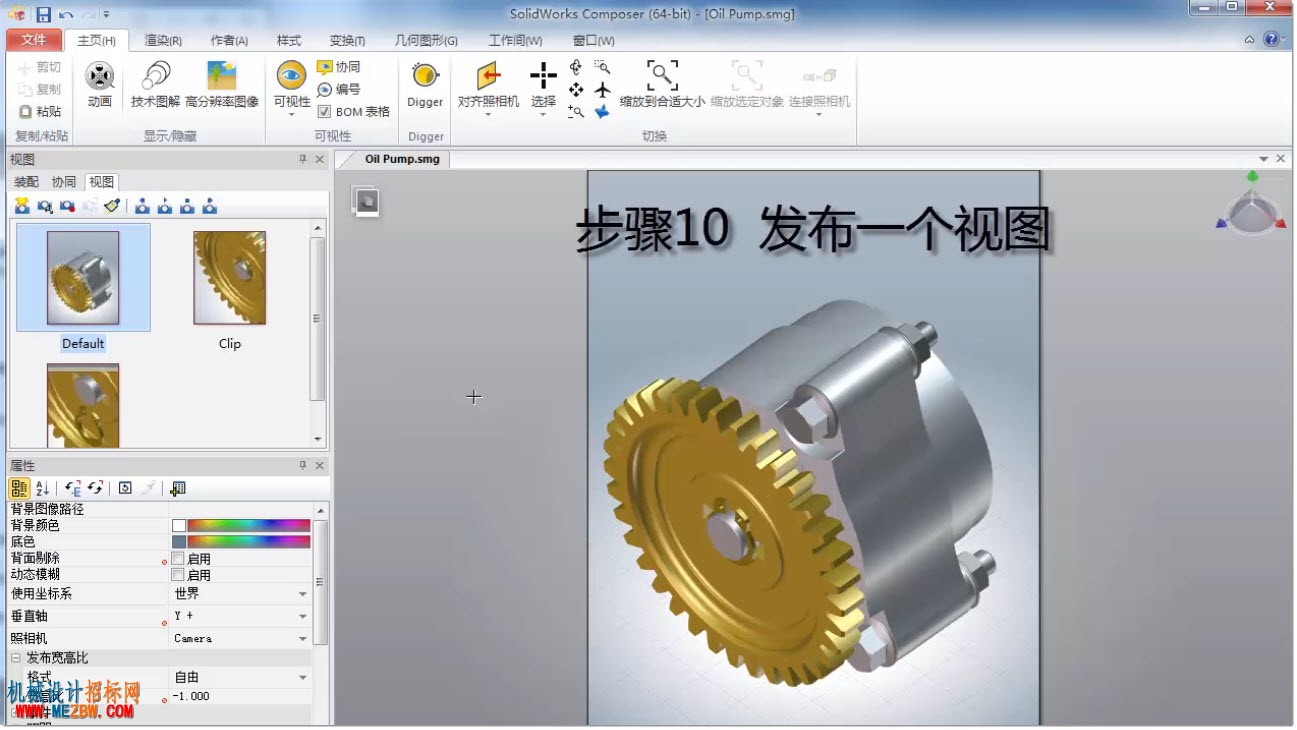
Task: Click the 背景颜色 white color swatch
Action: 178,525
